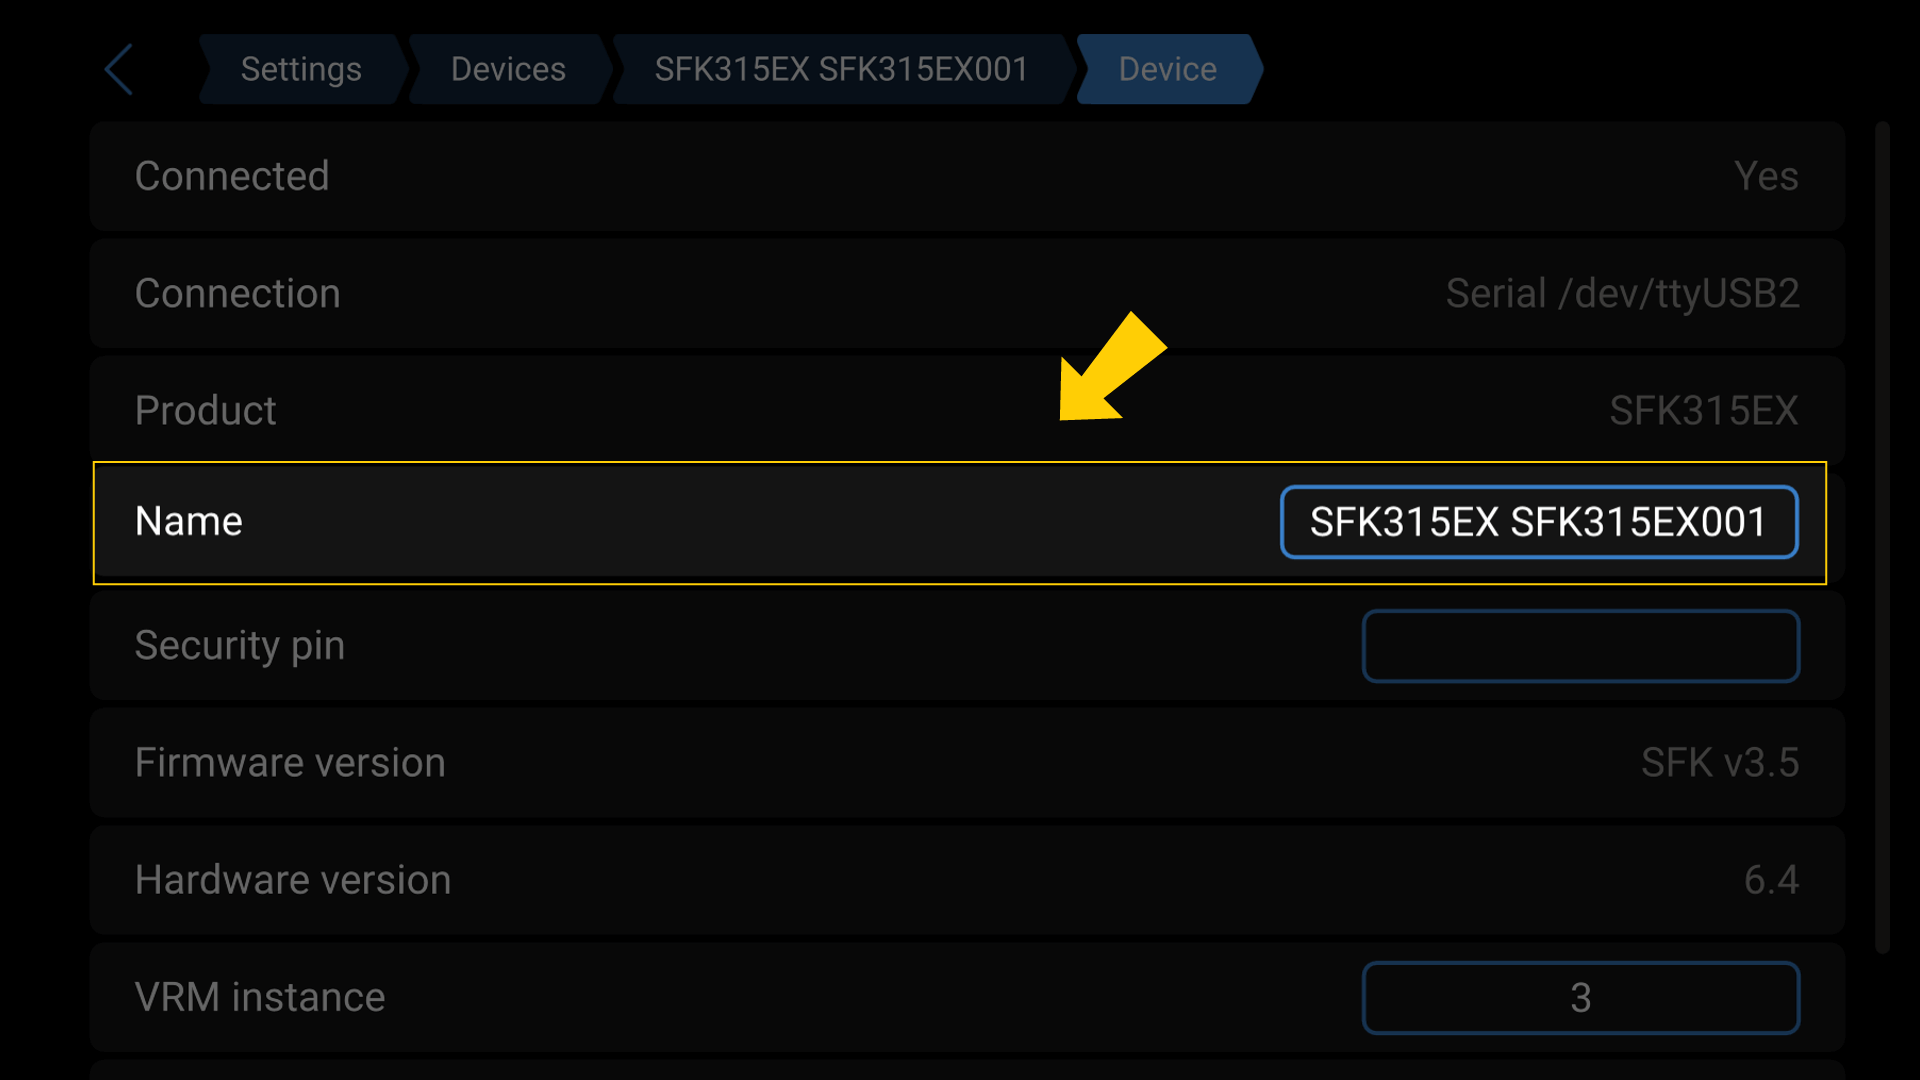Viewport: 1920px width, 1080px height.
Task: Open the Devices breadcrumb tab
Action: pyautogui.click(x=508, y=68)
